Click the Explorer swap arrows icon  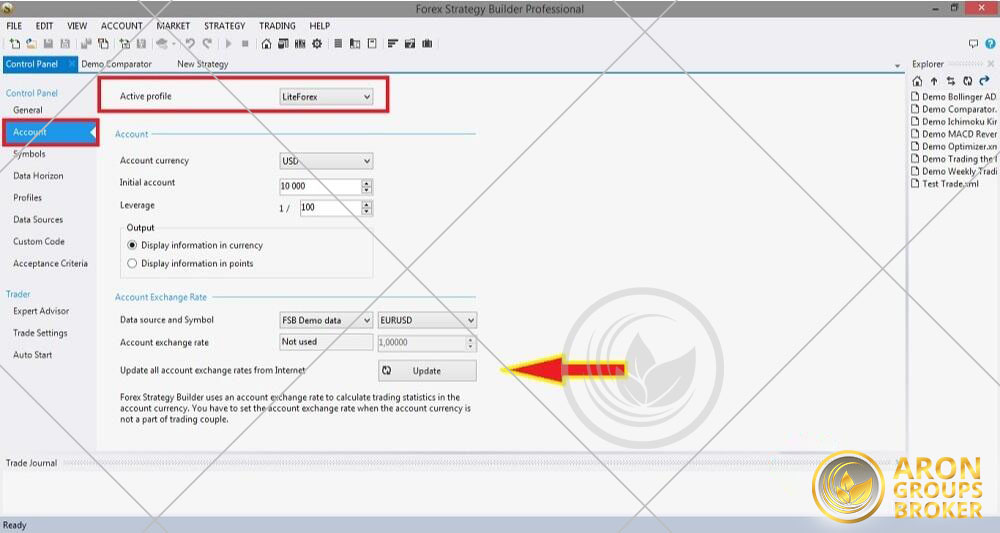click(951, 81)
